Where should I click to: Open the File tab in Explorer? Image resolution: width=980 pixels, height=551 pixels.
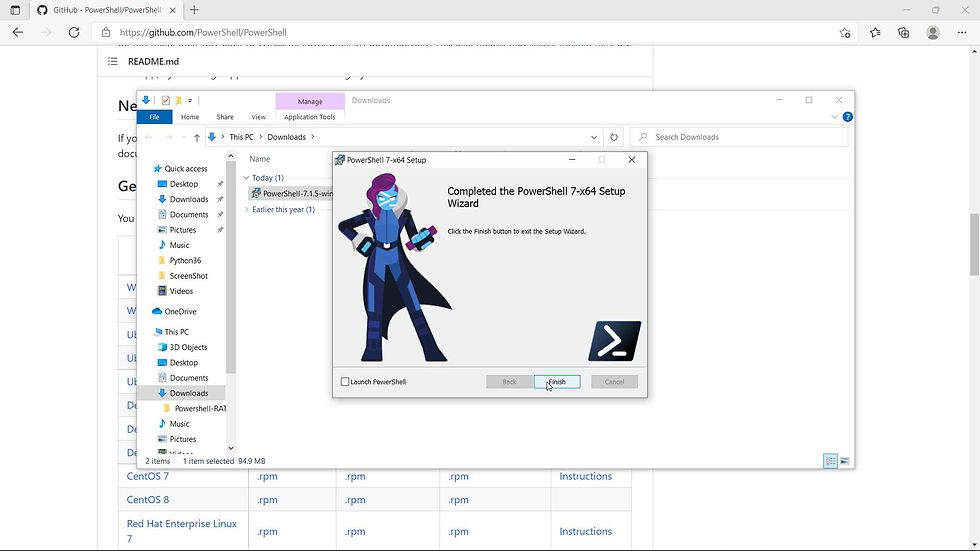click(x=154, y=117)
